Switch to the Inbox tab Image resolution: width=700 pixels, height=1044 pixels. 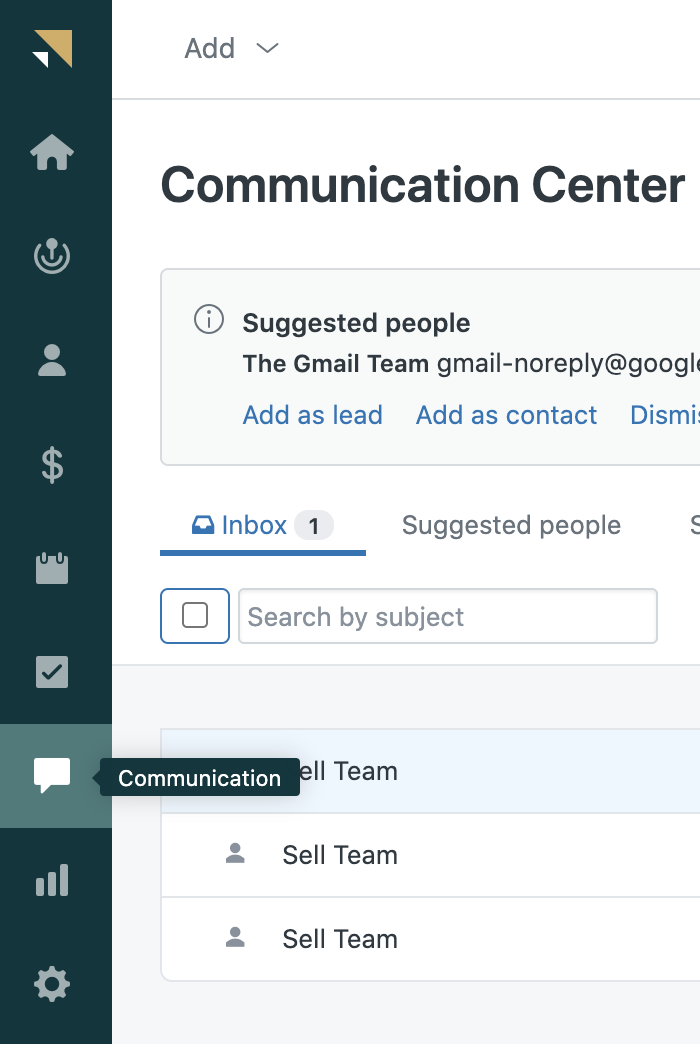(x=262, y=525)
